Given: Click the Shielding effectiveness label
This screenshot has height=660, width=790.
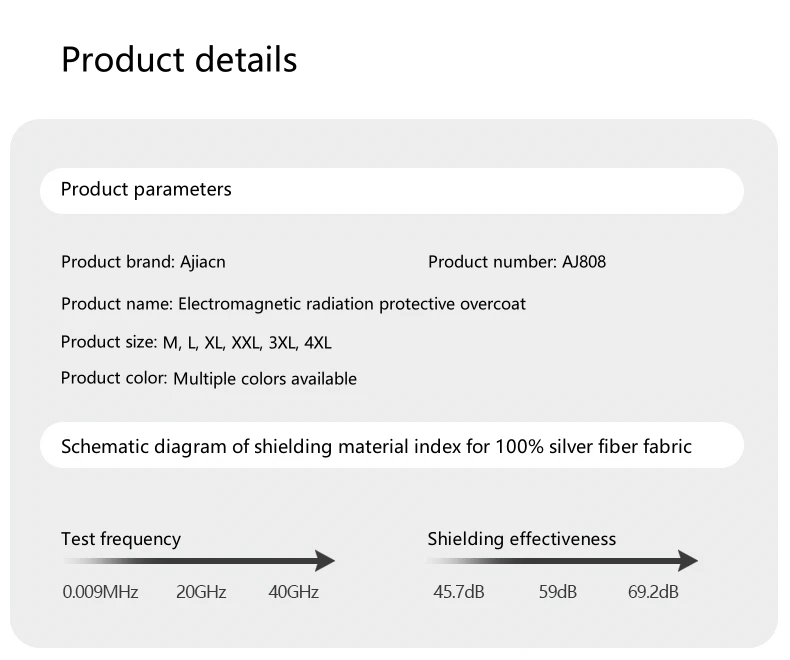Looking at the screenshot, I should (x=522, y=539).
